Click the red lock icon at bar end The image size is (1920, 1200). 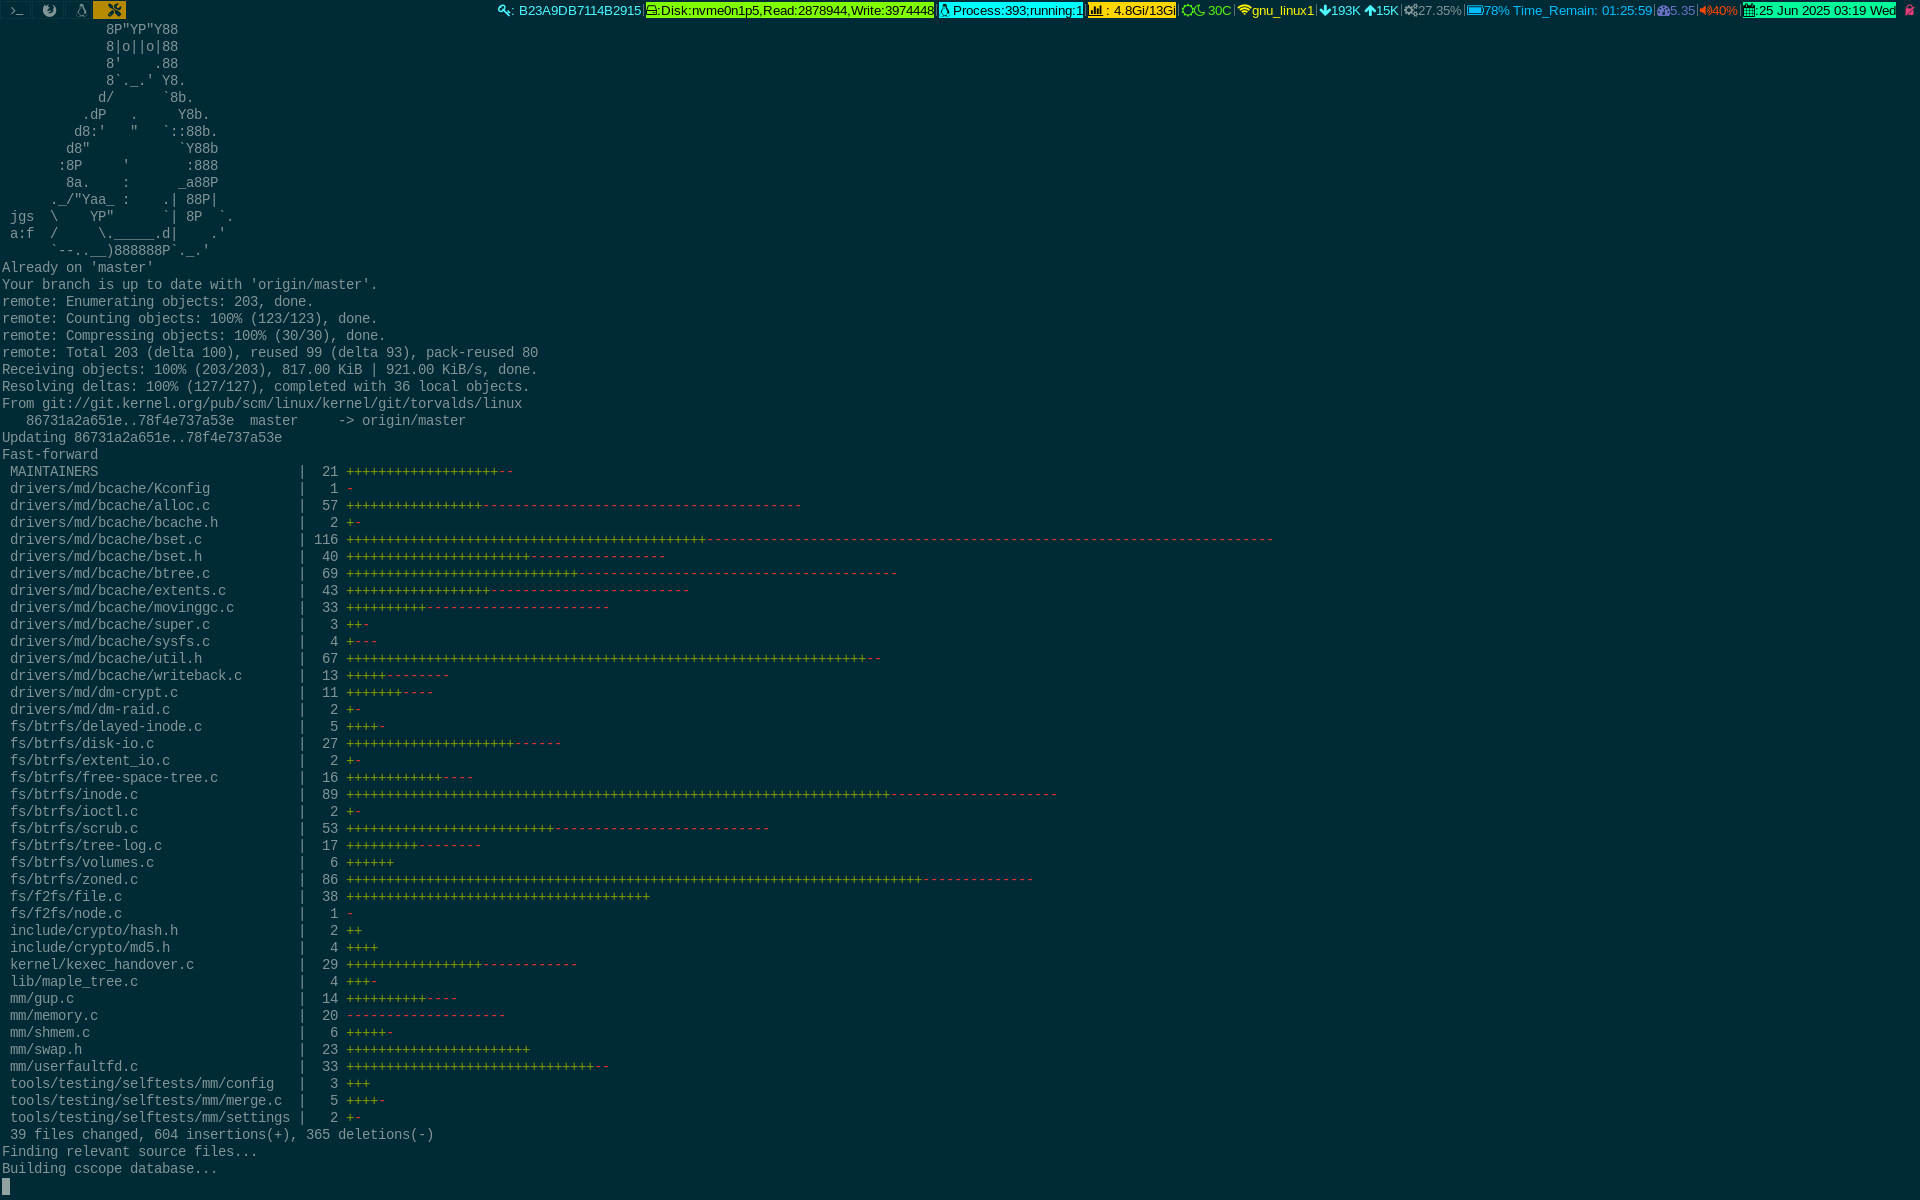(1909, 10)
